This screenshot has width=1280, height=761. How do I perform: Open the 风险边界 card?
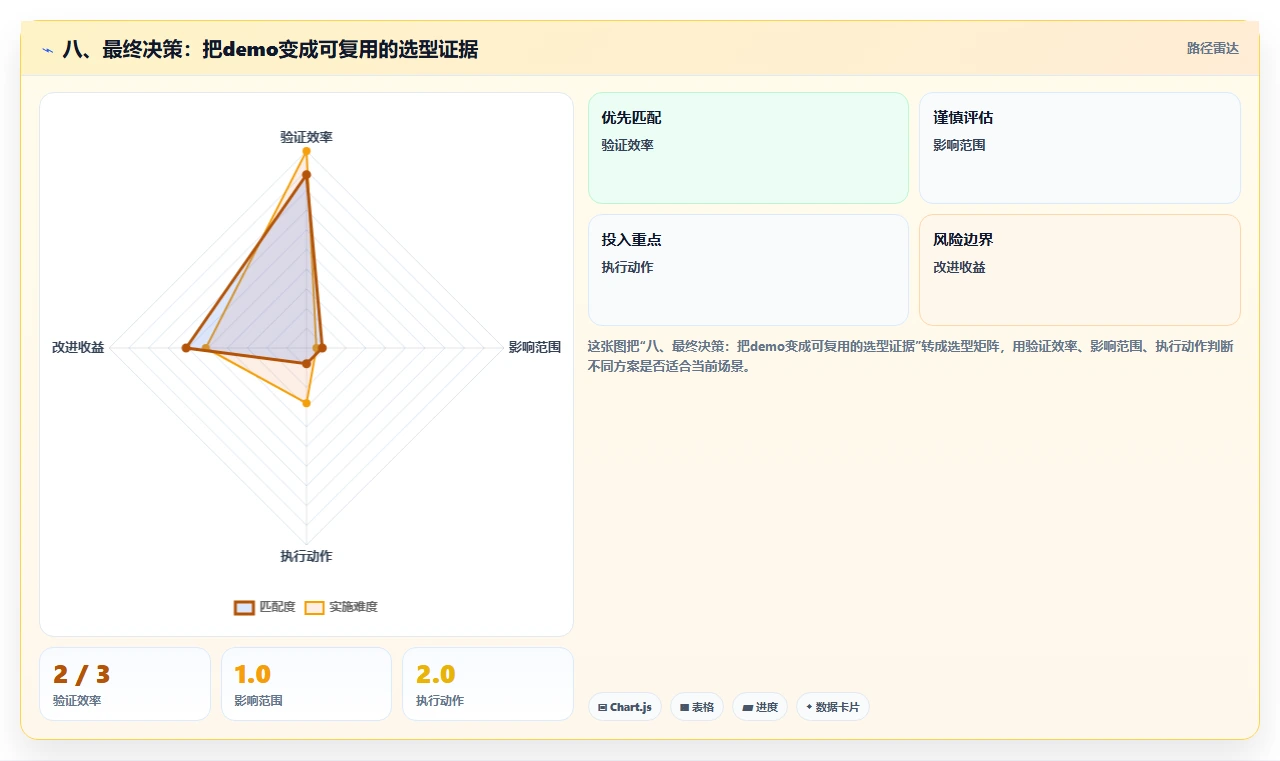point(1080,270)
